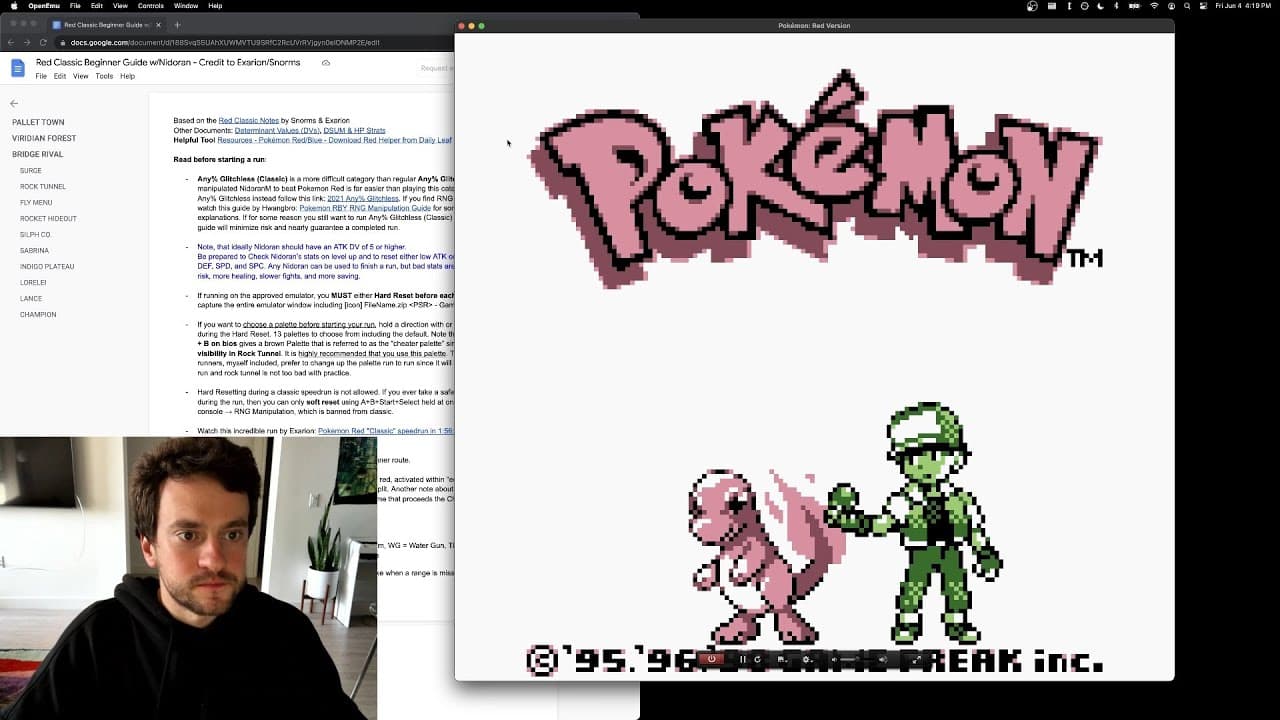Image resolution: width=1280 pixels, height=720 pixels.
Task: Open the Google Docs Edit menu
Action: pyautogui.click(x=60, y=76)
